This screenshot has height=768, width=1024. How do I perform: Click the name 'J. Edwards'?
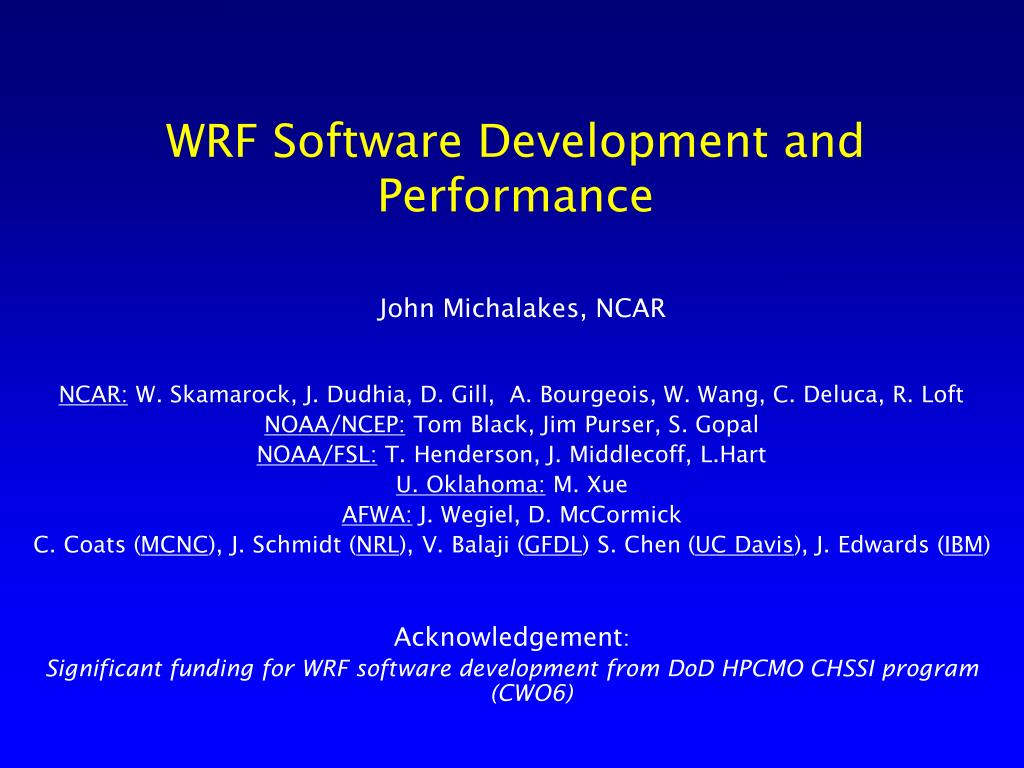click(x=872, y=545)
